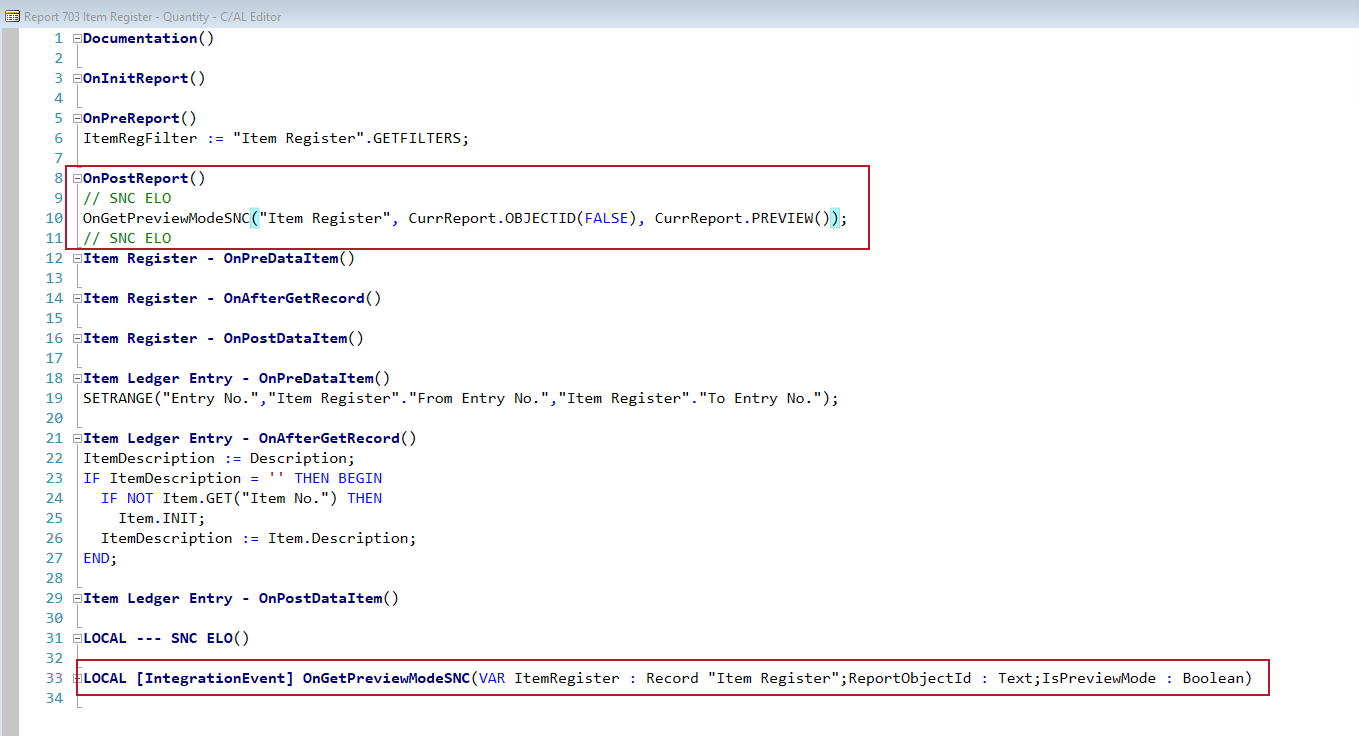This screenshot has width=1359, height=736.
Task: Click the END; statement on line 27
Action: point(100,558)
